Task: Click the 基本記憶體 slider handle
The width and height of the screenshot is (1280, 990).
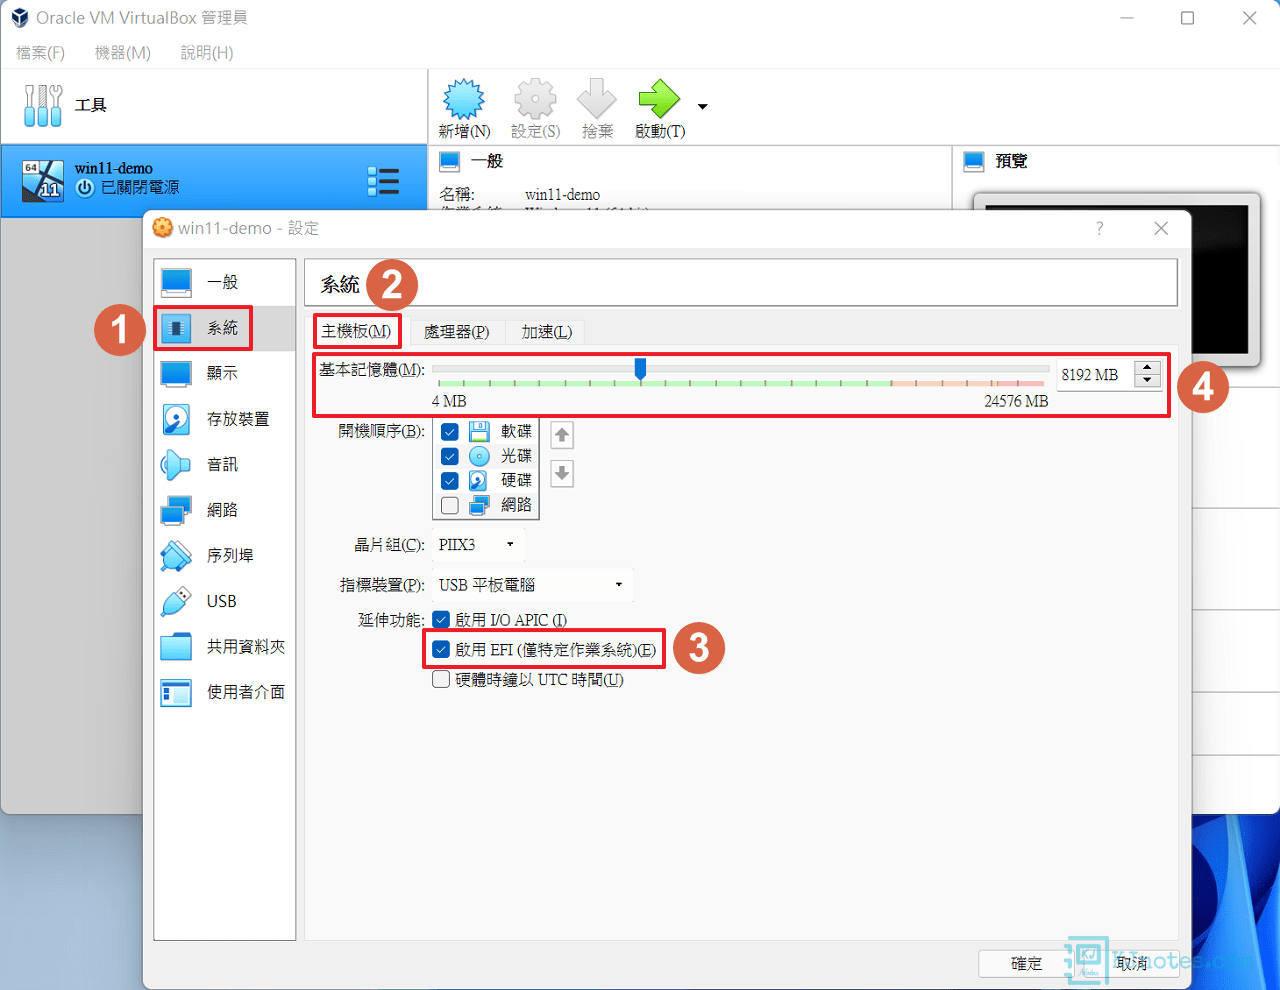Action: pyautogui.click(x=640, y=369)
